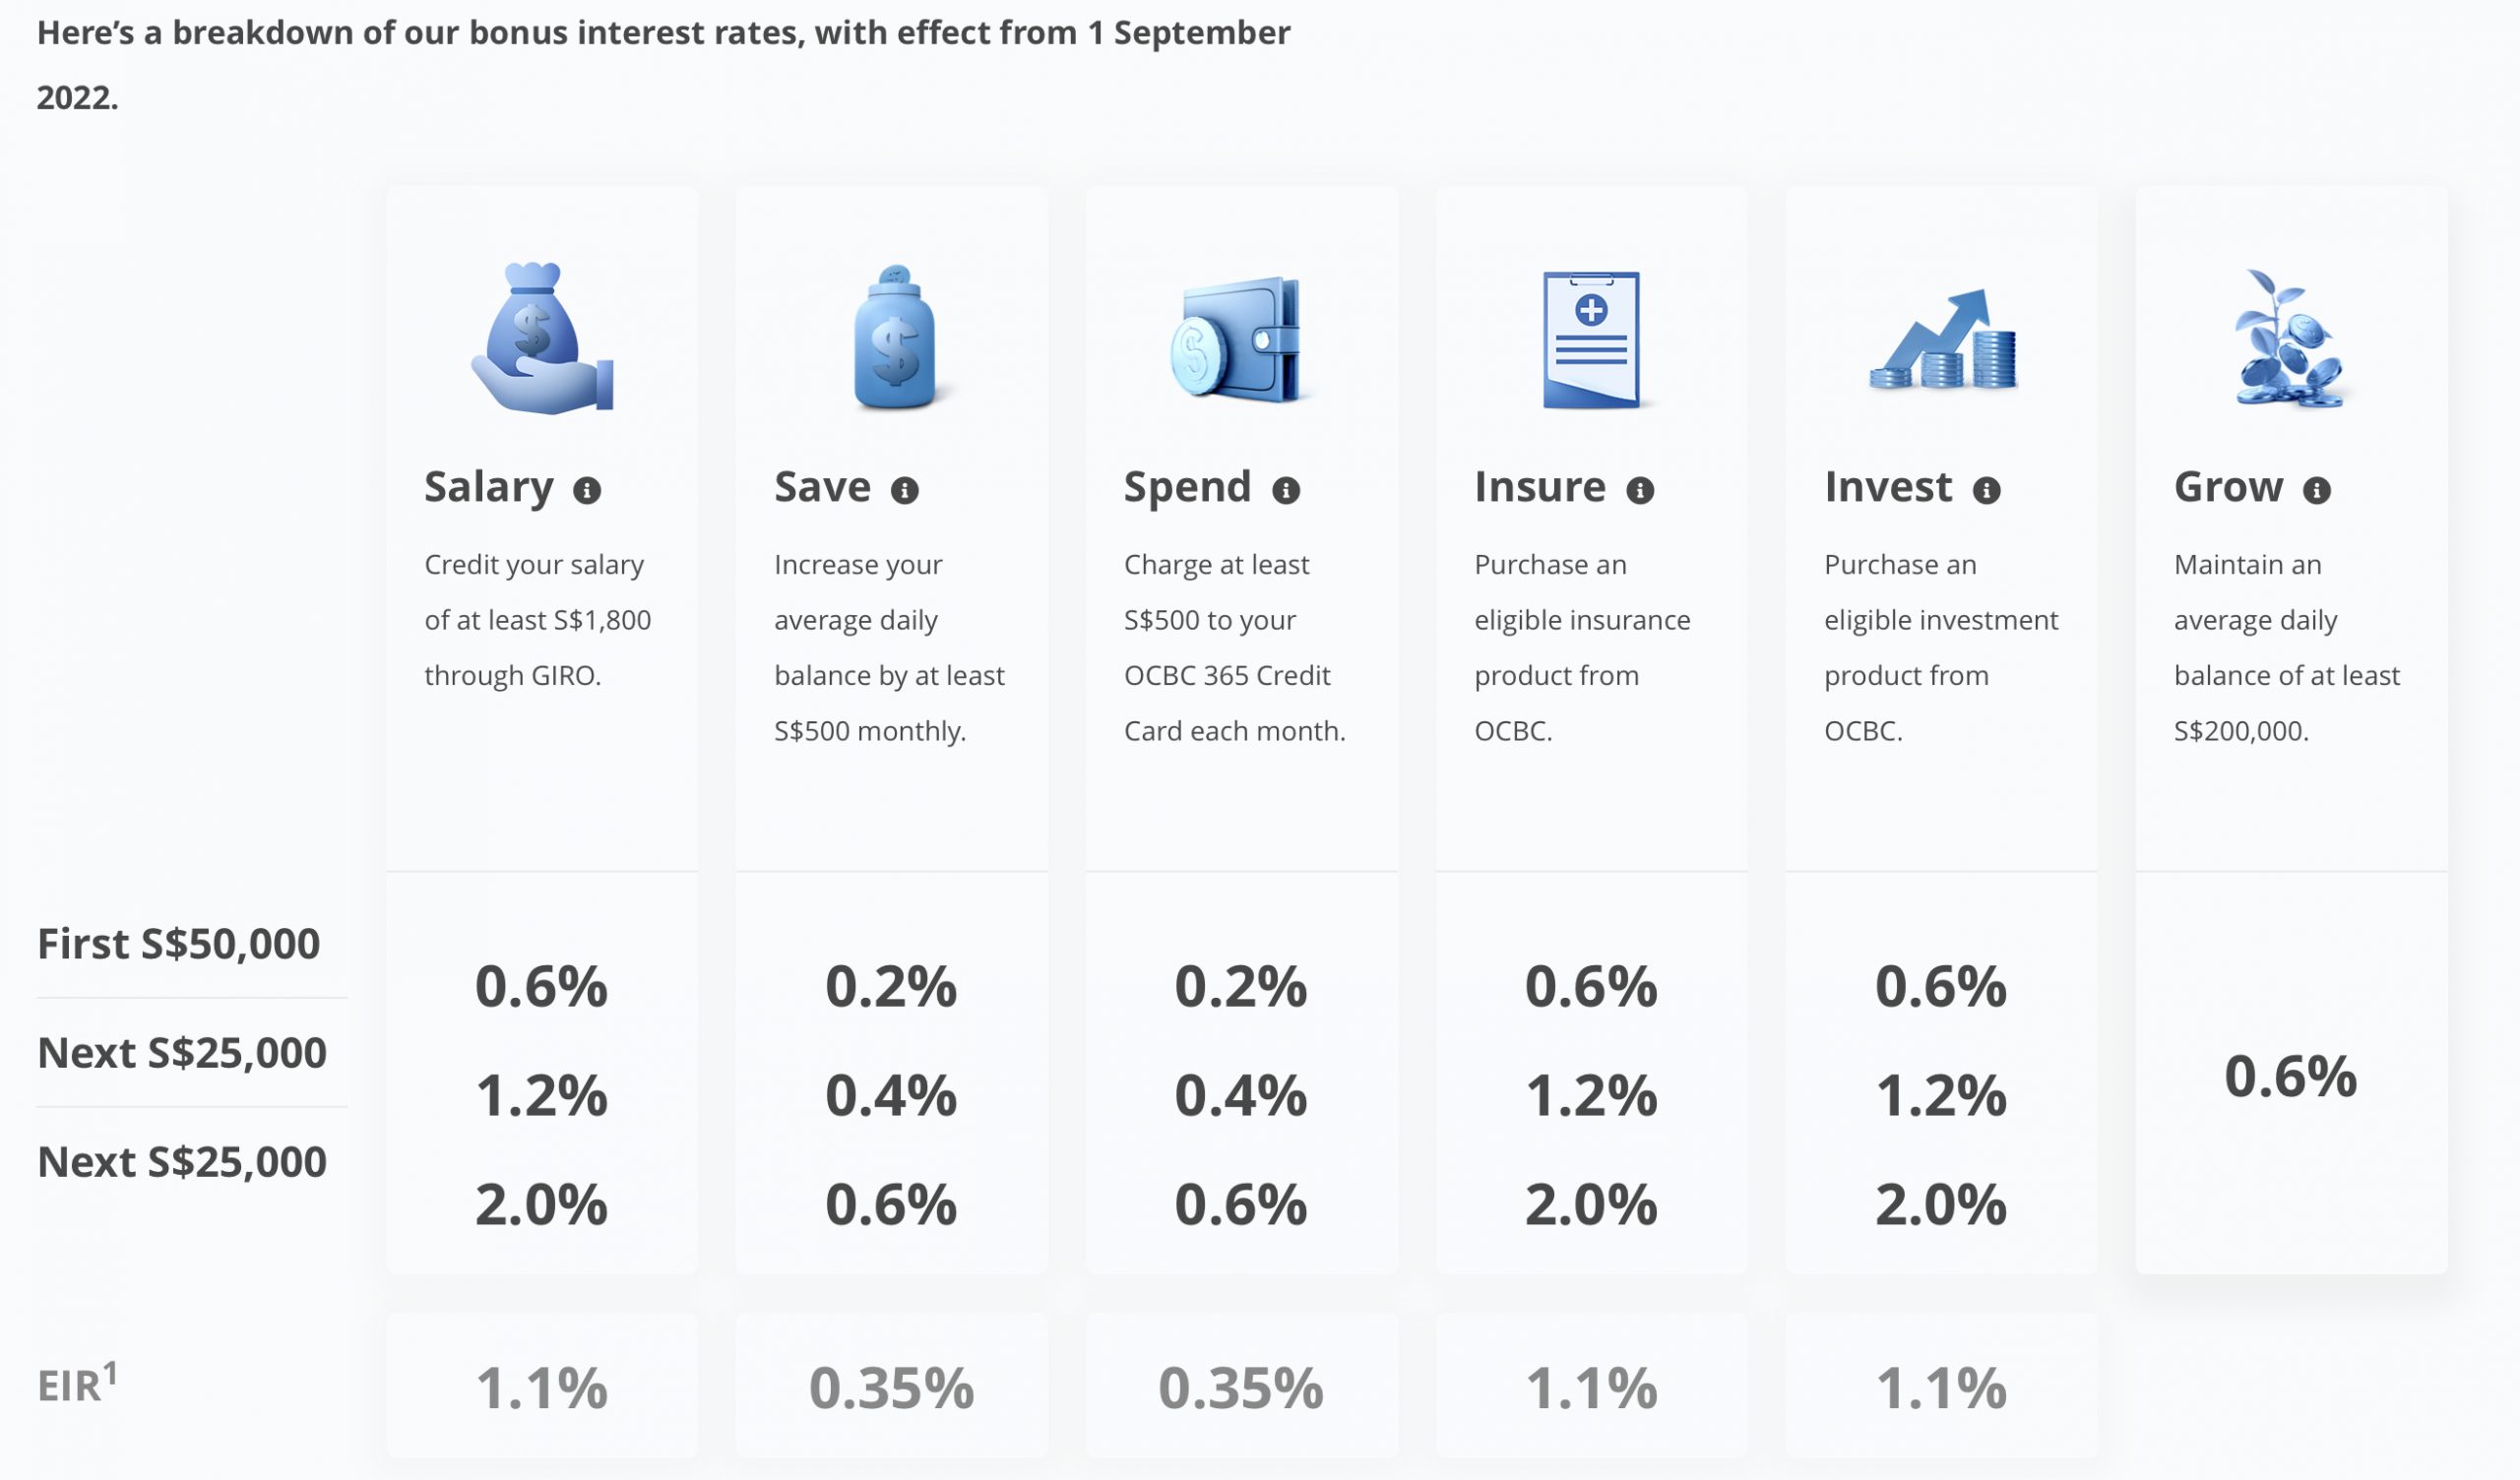Click the Salary column heading
The image size is (2520, 1480).
pos(489,487)
